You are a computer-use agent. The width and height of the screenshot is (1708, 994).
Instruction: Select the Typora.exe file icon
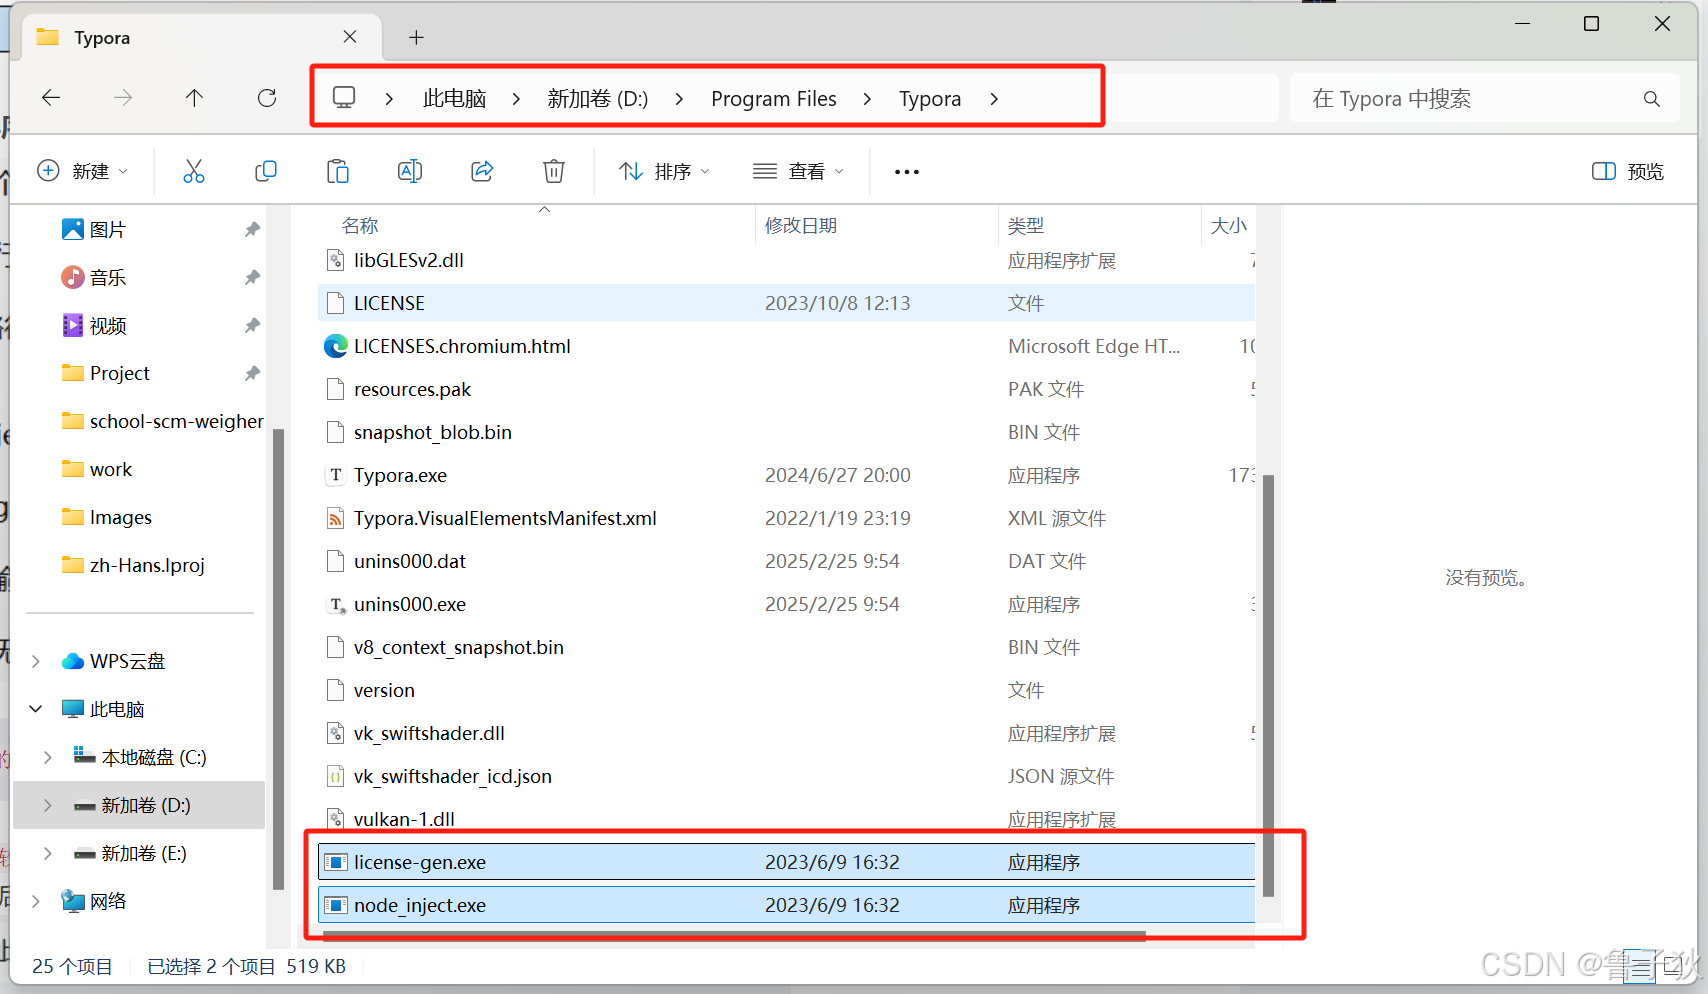[x=336, y=475]
